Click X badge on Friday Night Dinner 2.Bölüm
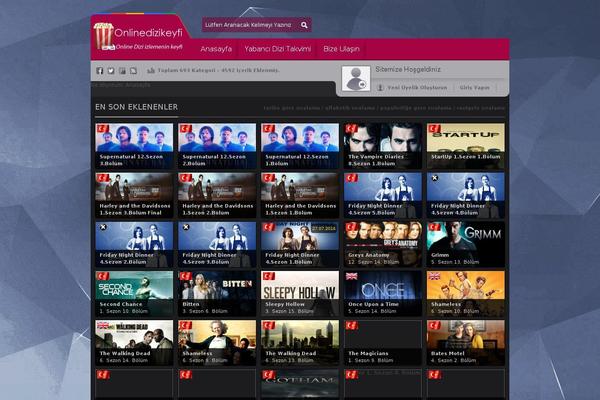The image size is (600, 400). coord(103,227)
